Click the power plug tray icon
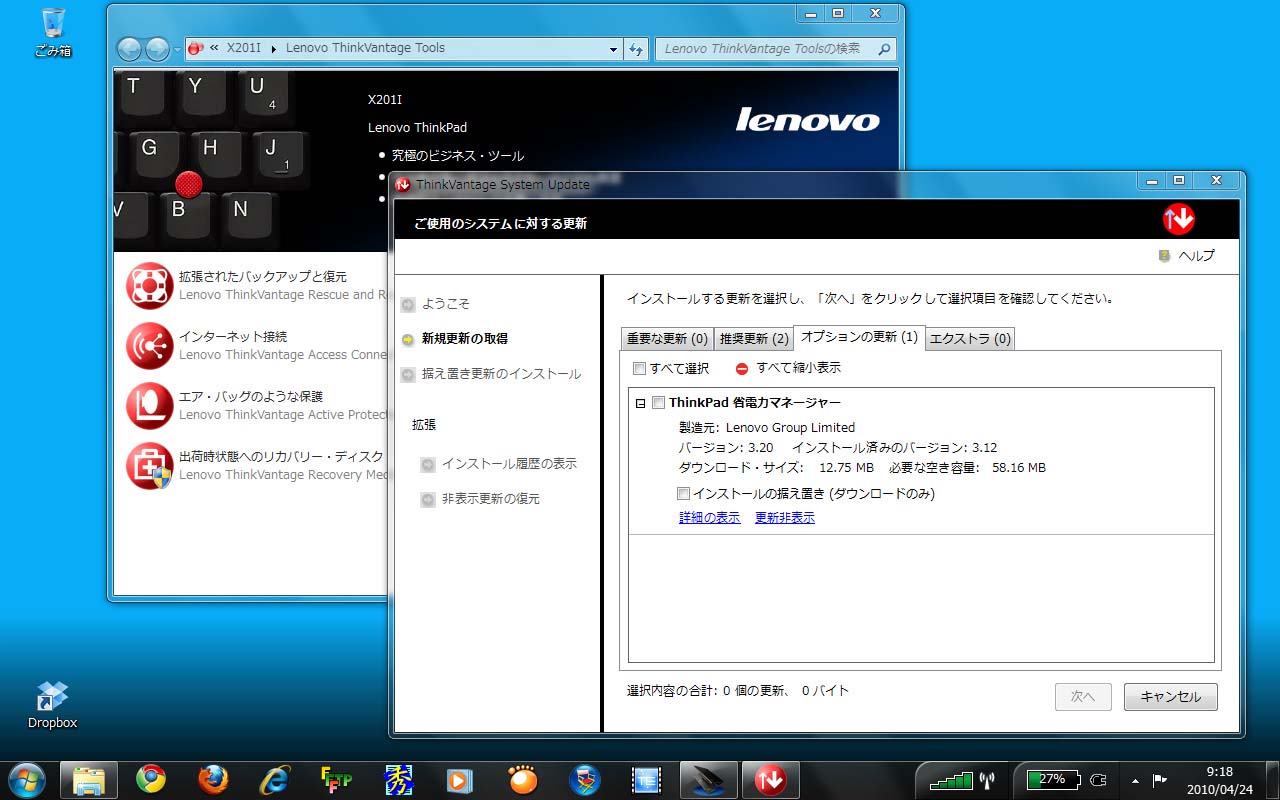 coord(1099,779)
